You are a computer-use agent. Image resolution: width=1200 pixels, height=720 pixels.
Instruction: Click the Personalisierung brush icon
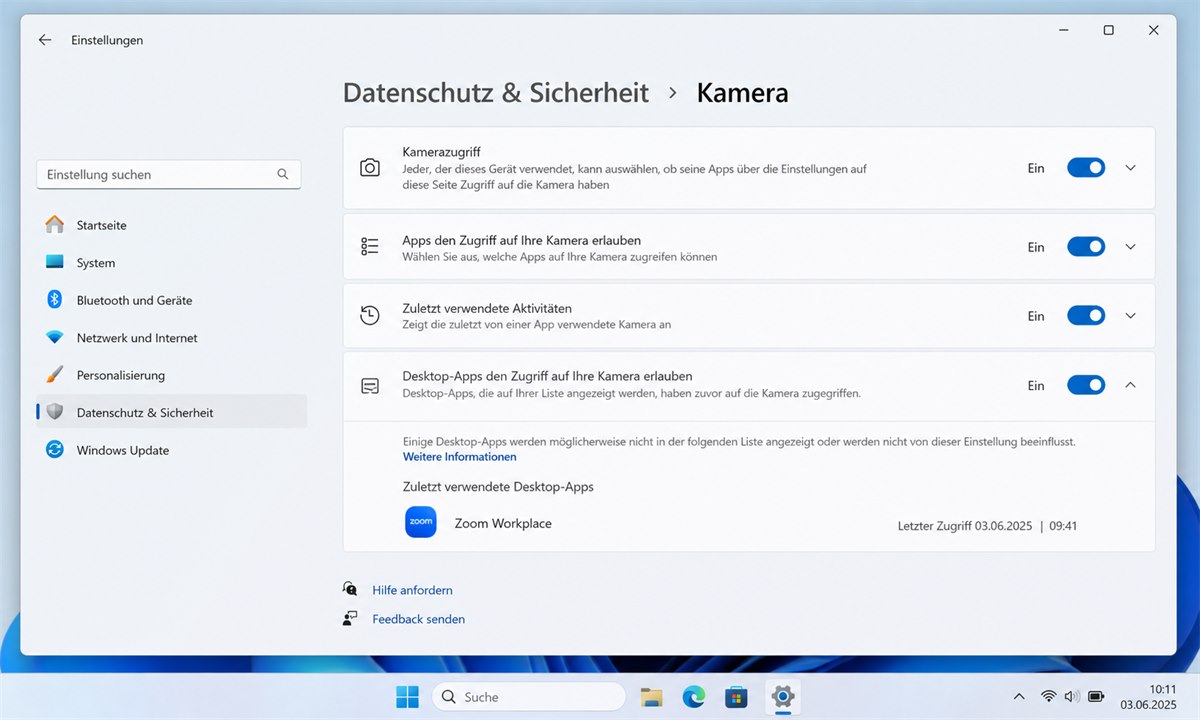[55, 375]
